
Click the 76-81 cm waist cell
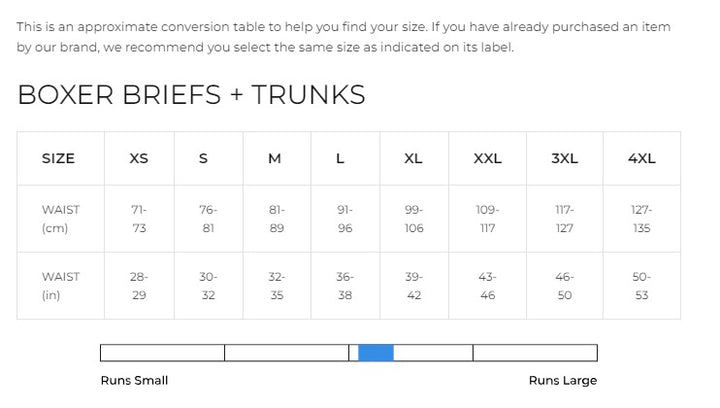pyautogui.click(x=207, y=219)
